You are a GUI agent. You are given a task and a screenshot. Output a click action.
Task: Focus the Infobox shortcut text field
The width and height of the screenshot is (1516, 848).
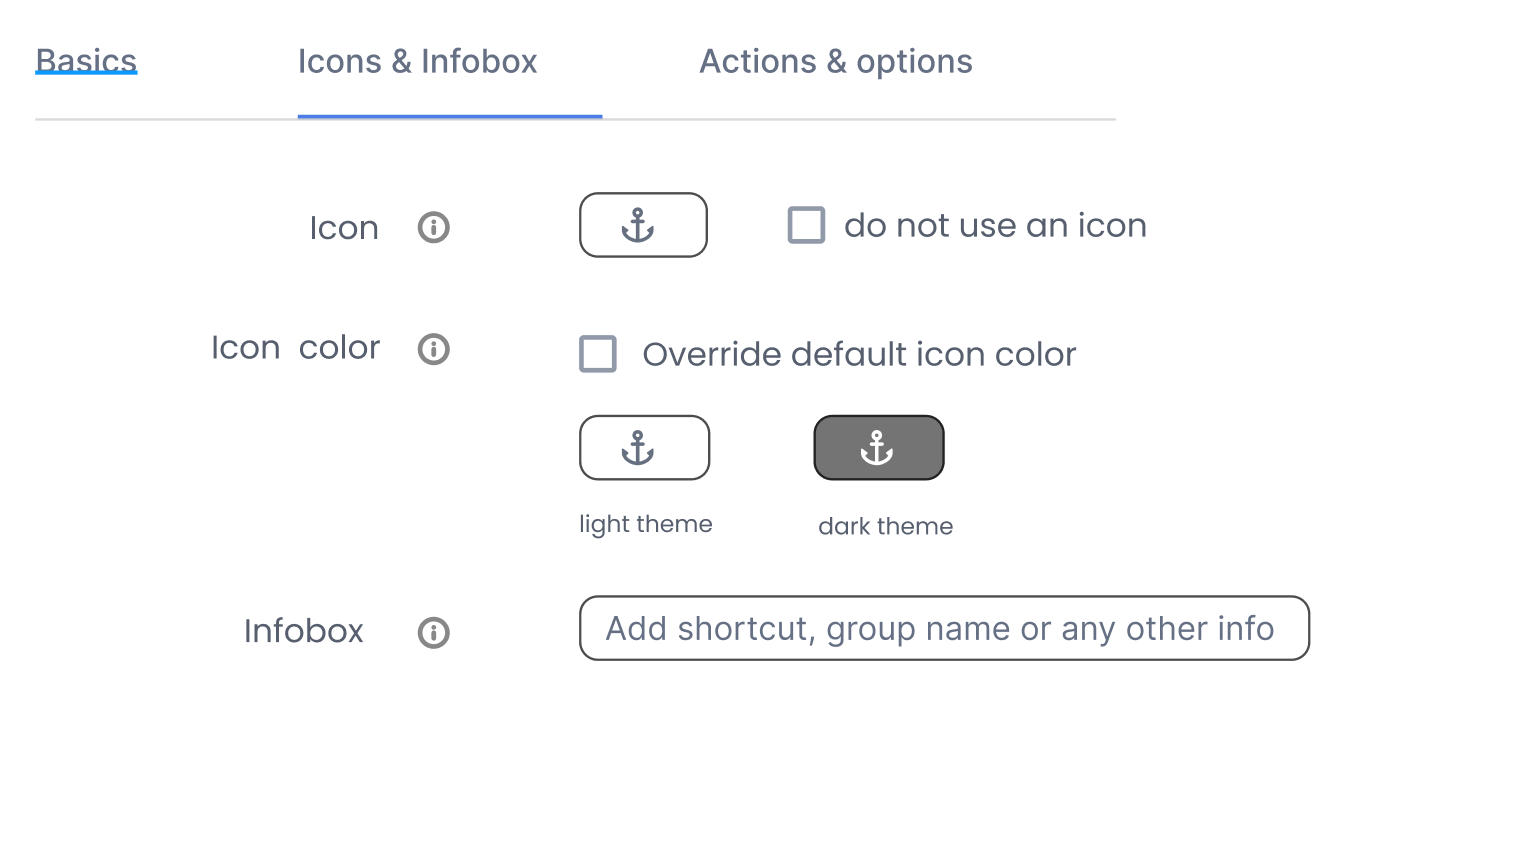click(943, 628)
